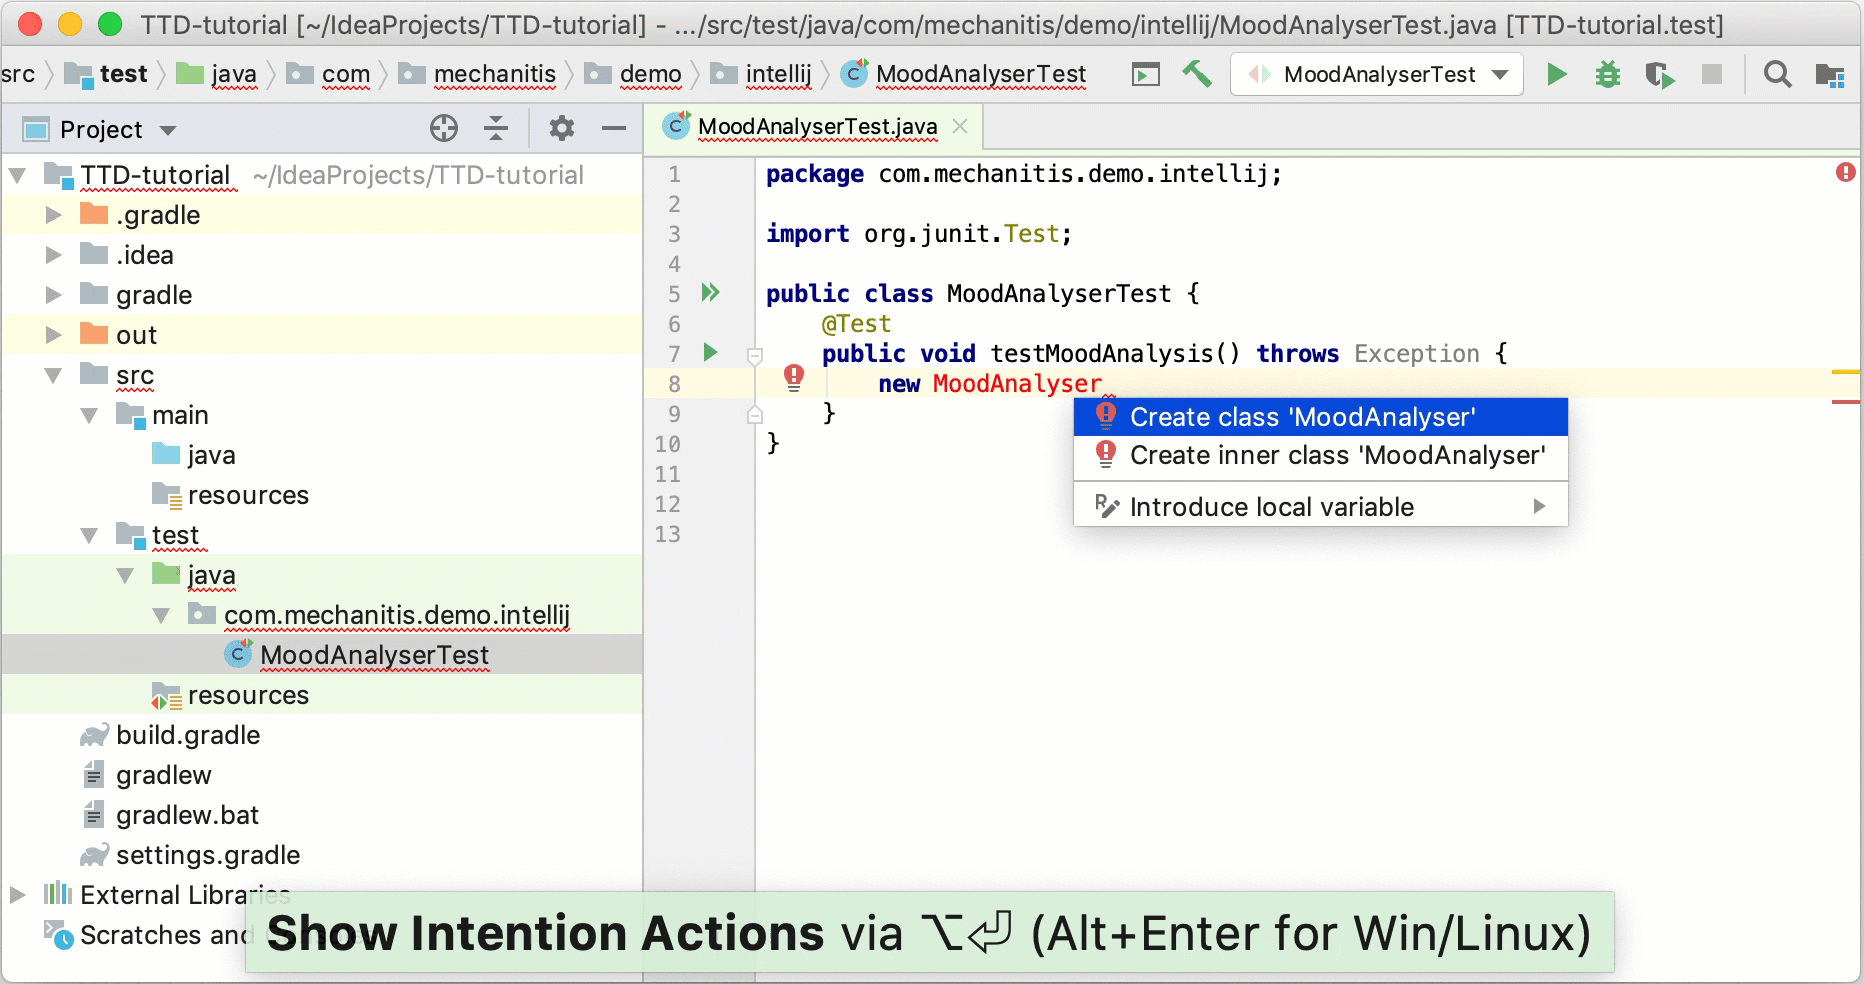This screenshot has width=1864, height=984.
Task: Click the test breadcrumb in navigation bar
Action: (107, 74)
